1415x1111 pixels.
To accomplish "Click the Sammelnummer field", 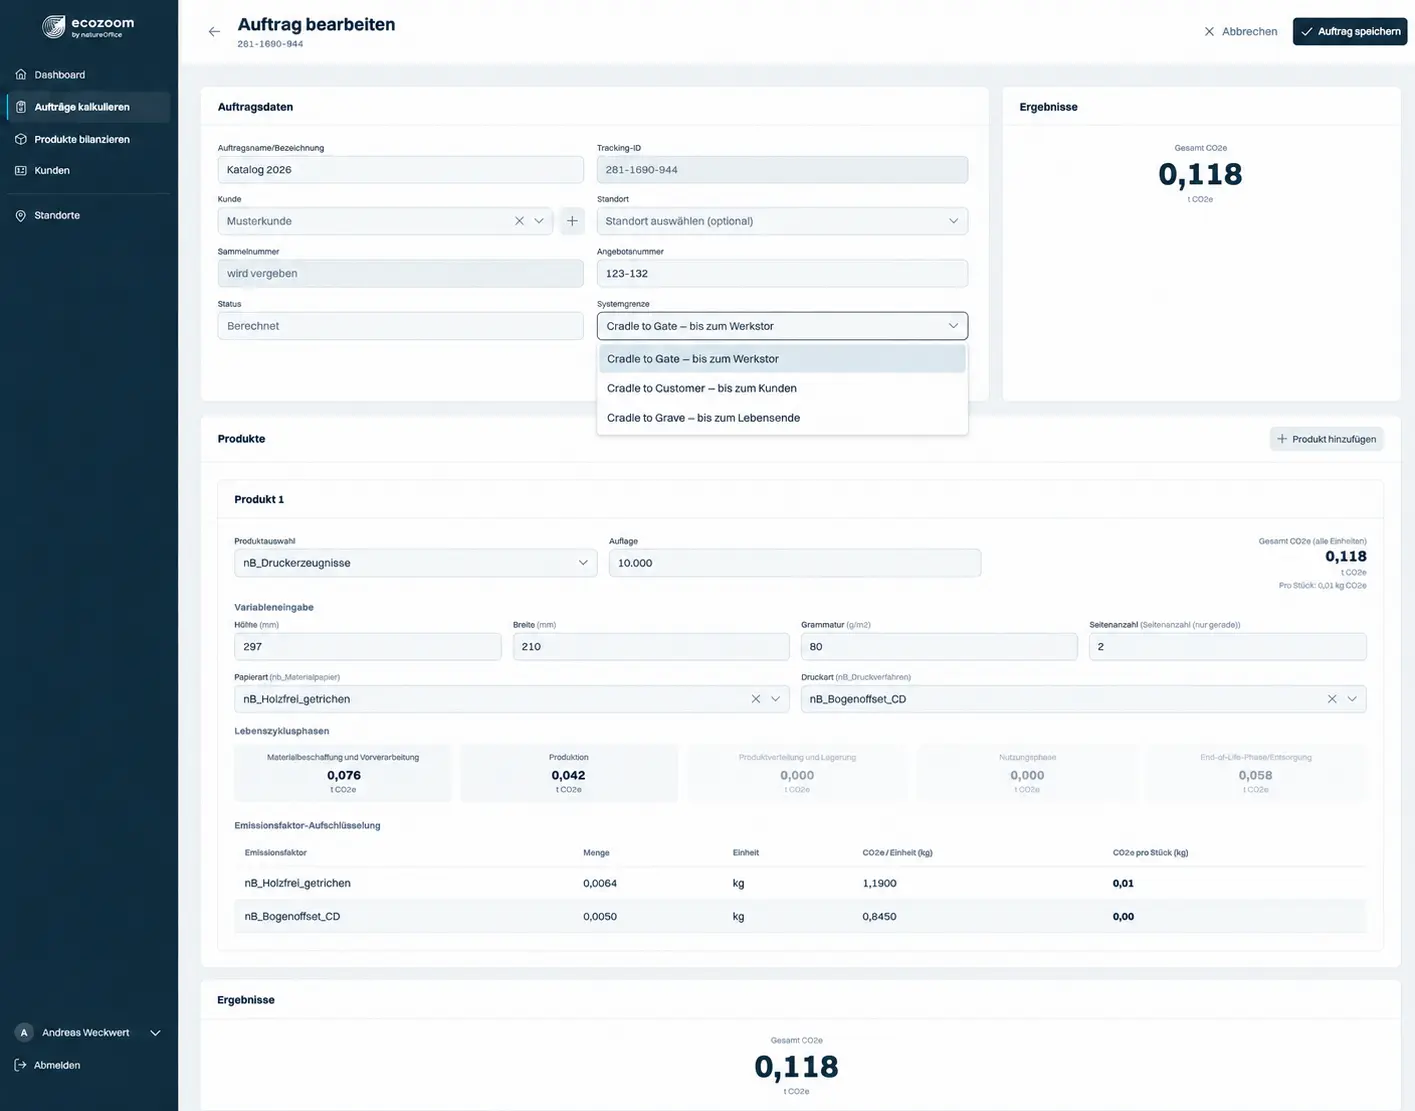I will pyautogui.click(x=400, y=273).
